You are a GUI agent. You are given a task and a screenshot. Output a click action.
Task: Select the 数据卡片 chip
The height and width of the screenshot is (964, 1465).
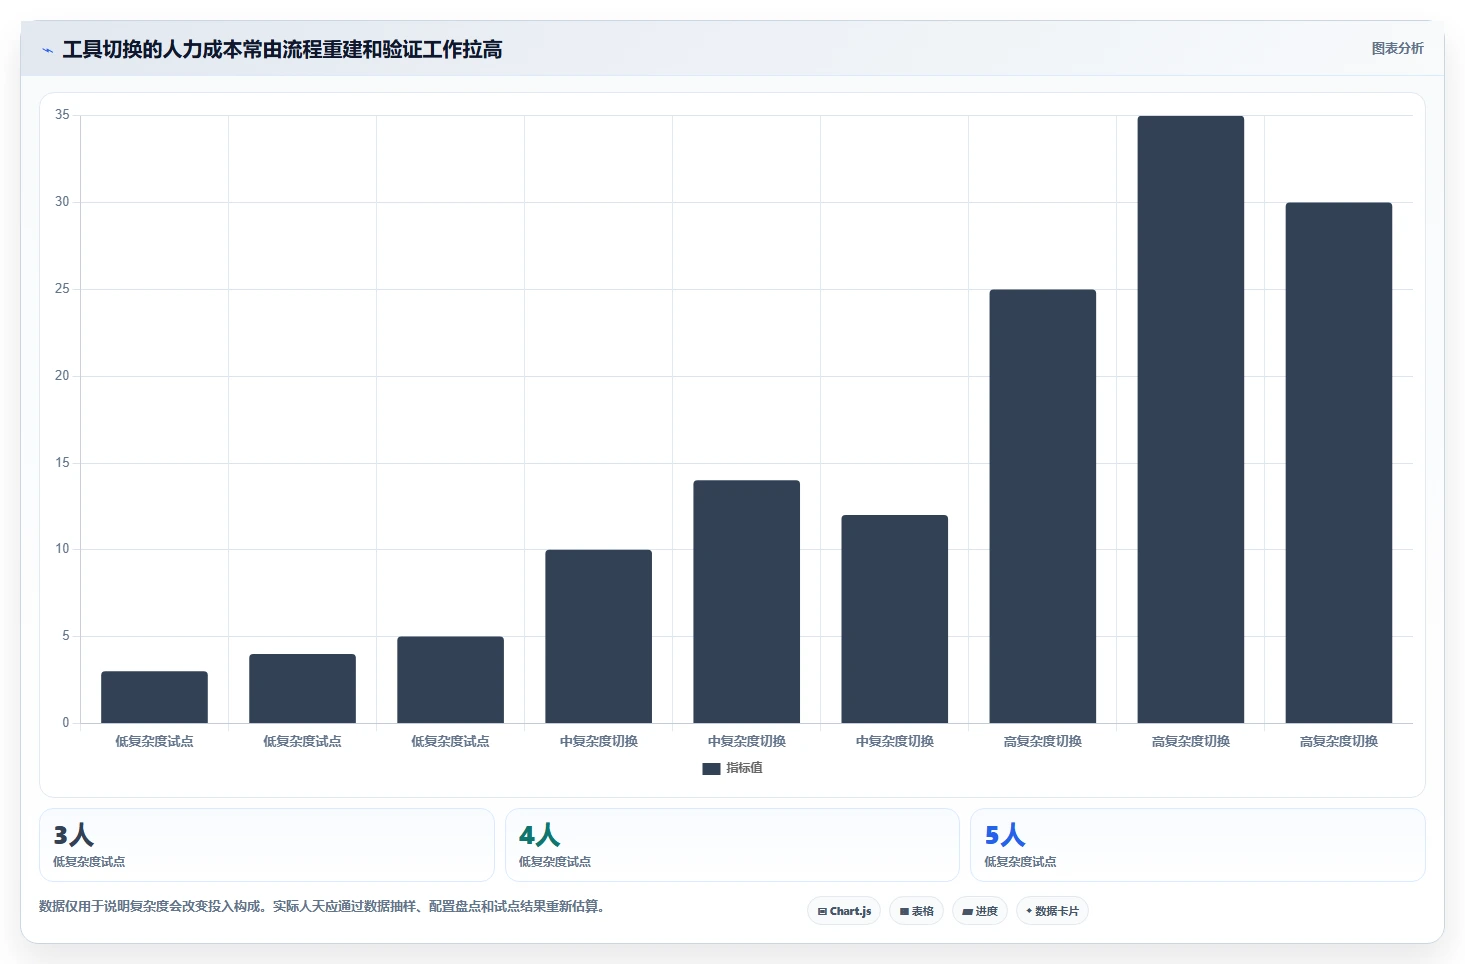click(x=1052, y=911)
